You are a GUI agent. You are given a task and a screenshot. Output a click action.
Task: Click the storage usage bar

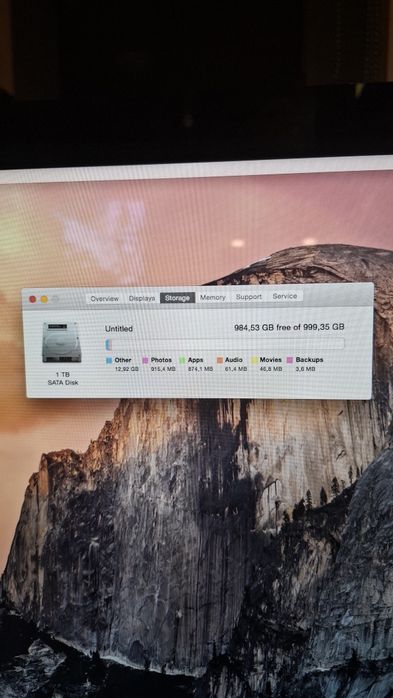click(225, 344)
